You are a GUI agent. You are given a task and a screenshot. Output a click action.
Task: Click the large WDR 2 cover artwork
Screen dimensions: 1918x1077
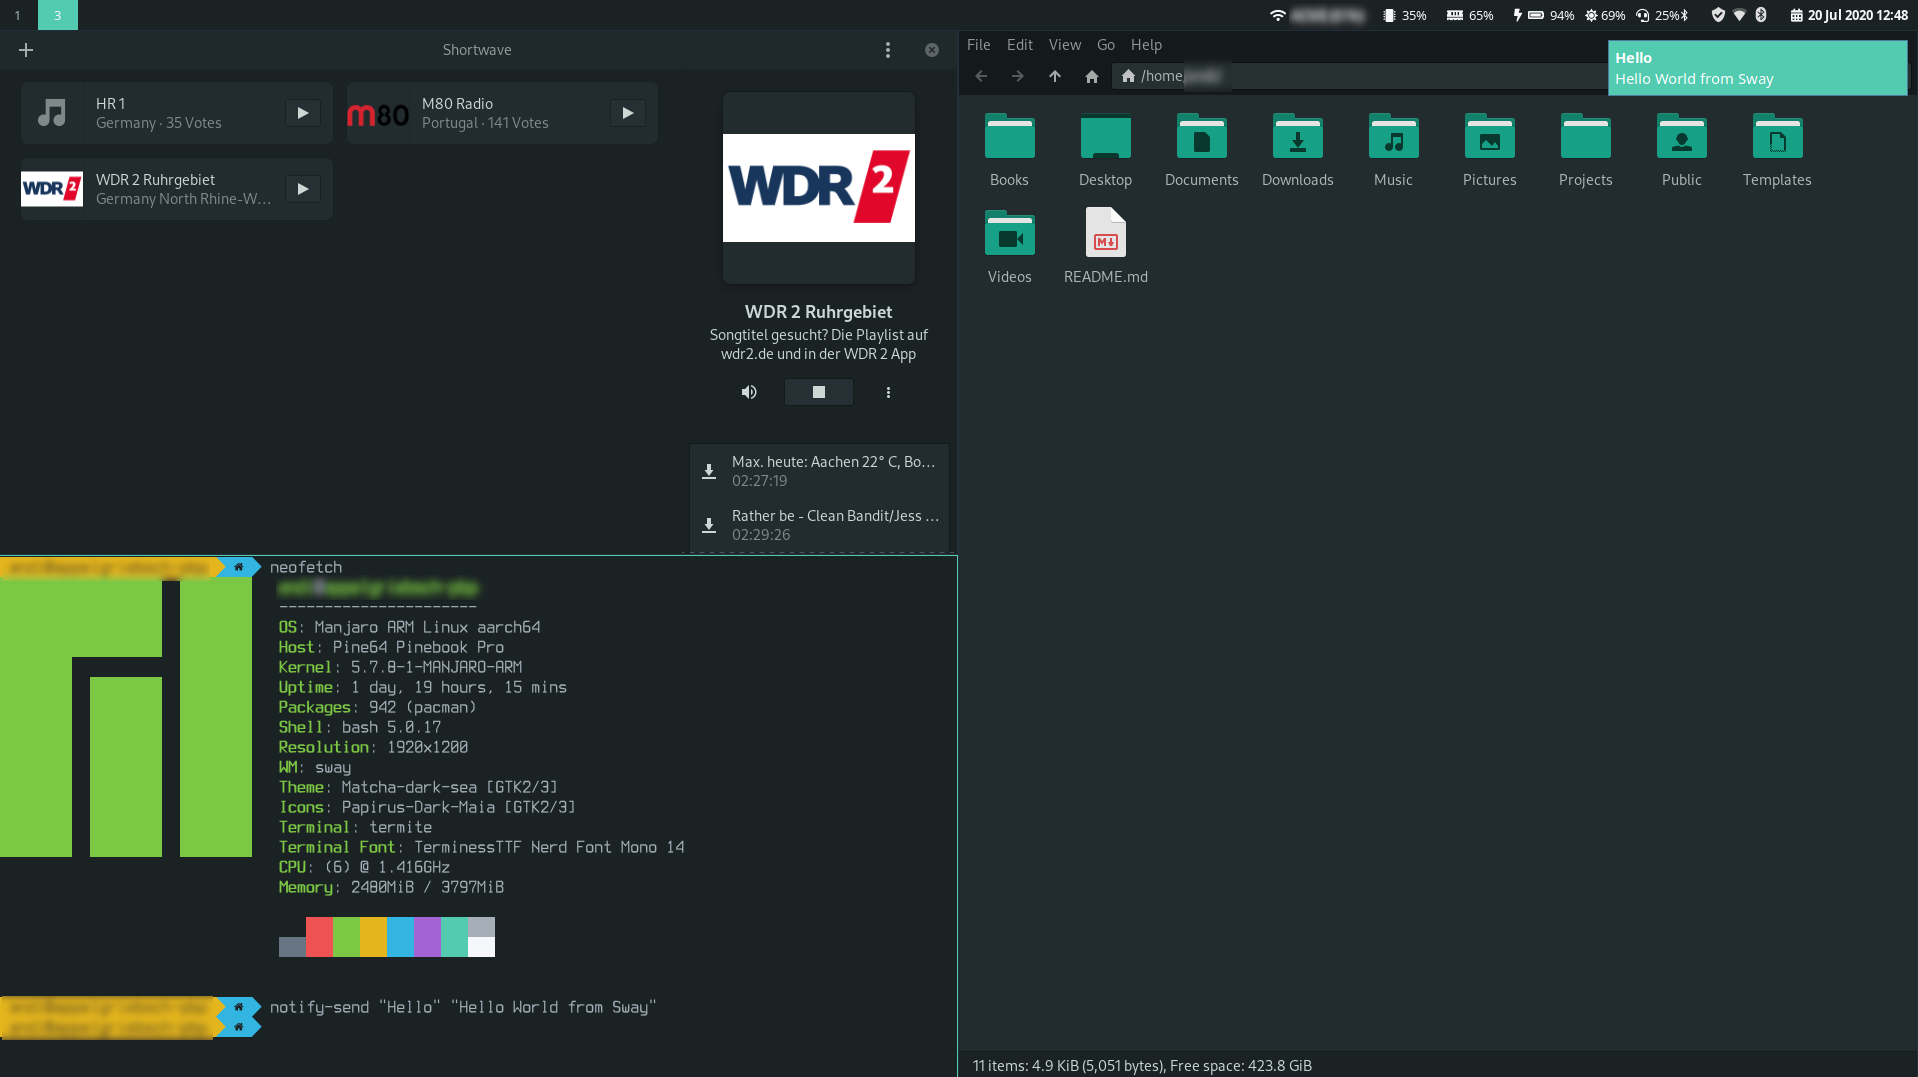(819, 188)
